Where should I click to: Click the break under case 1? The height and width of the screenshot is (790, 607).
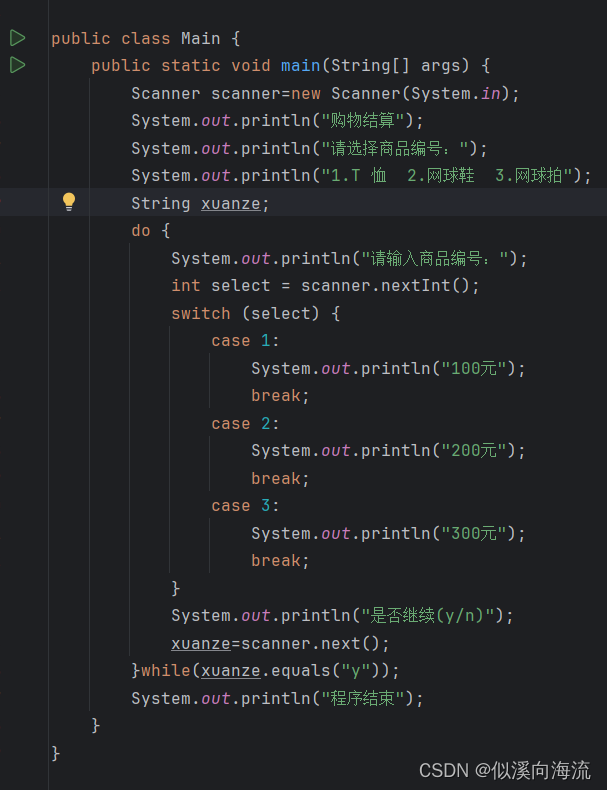tap(280, 396)
